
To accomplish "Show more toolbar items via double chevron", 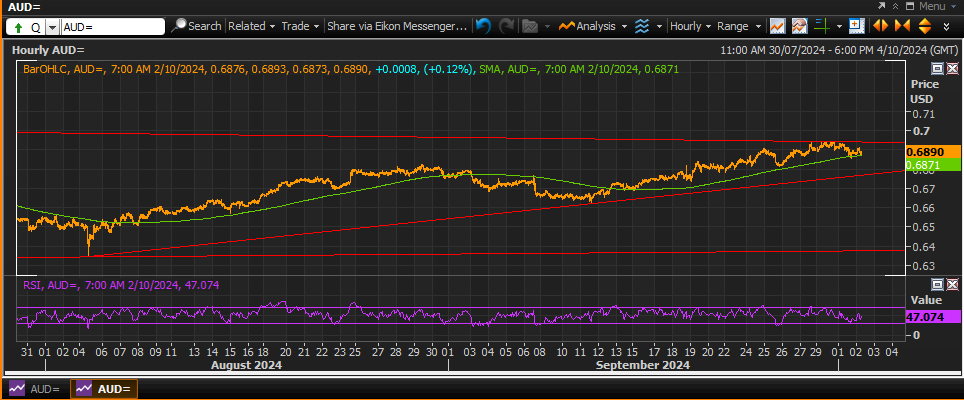I will tap(946, 26).
